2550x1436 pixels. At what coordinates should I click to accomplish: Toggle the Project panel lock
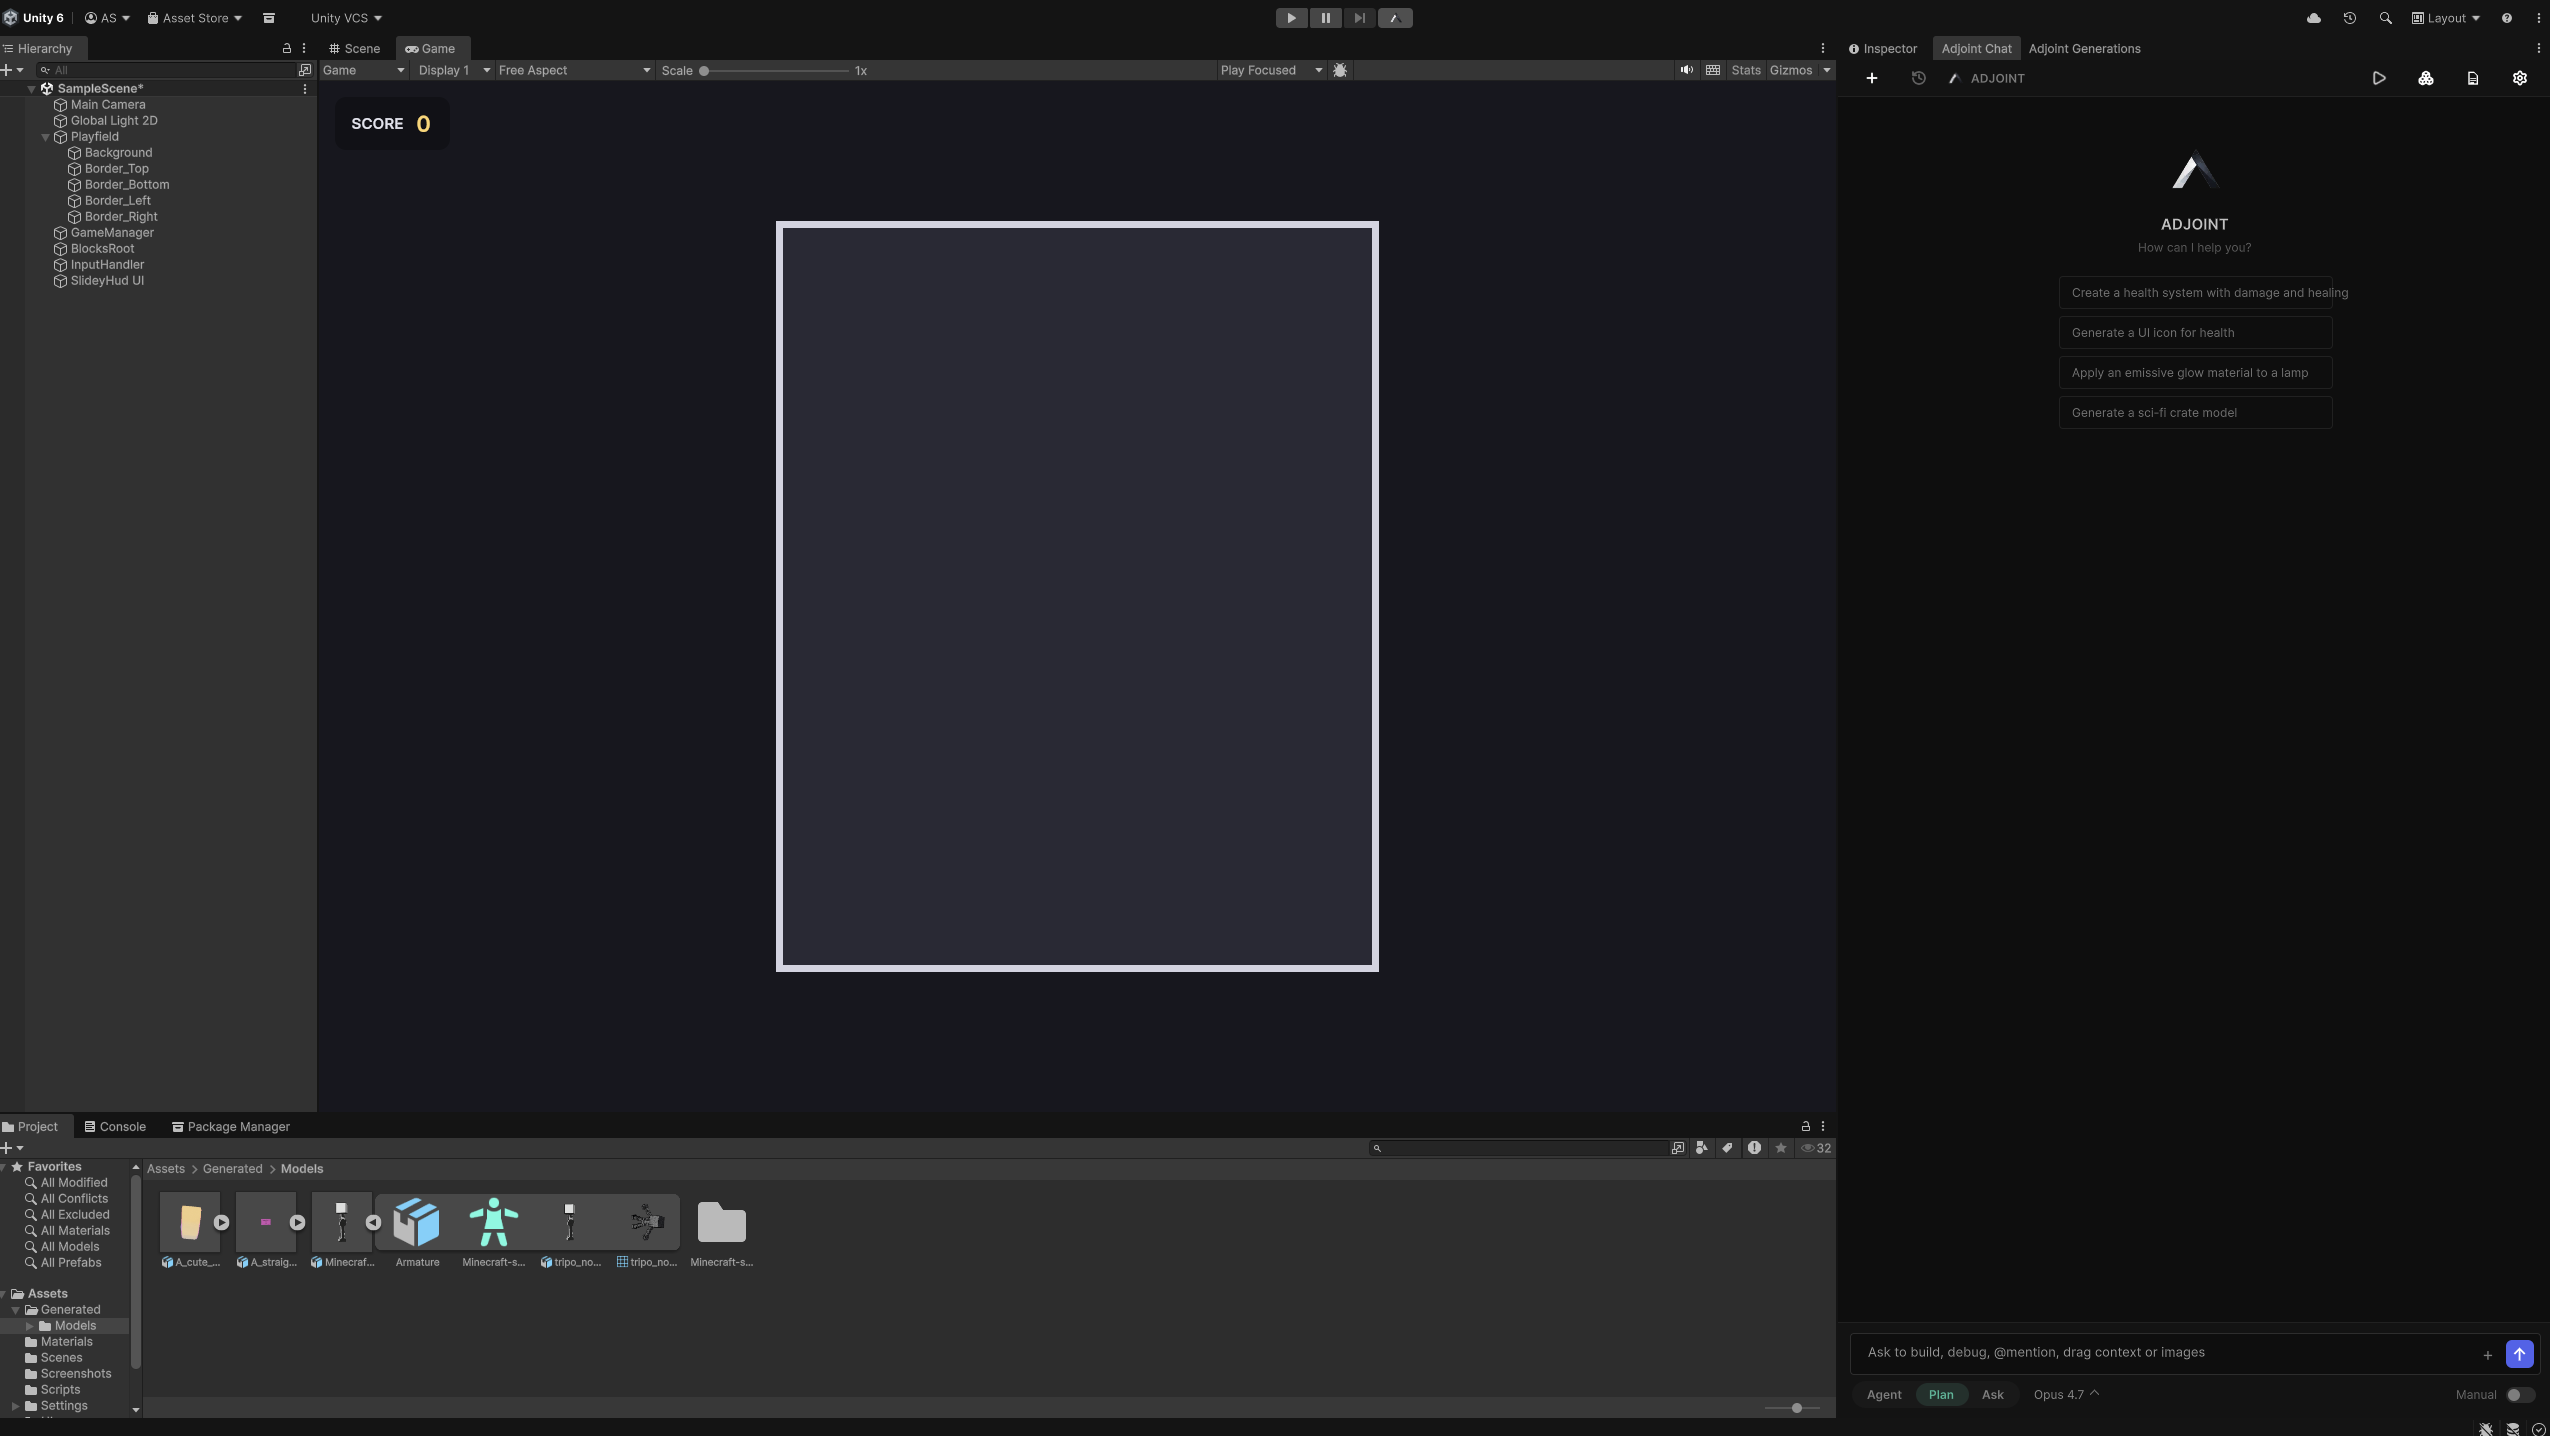[x=1806, y=1126]
